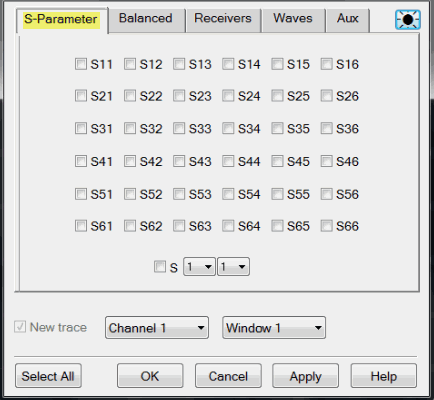
Task: Toggle the S34 checkbox
Action: click(x=228, y=128)
